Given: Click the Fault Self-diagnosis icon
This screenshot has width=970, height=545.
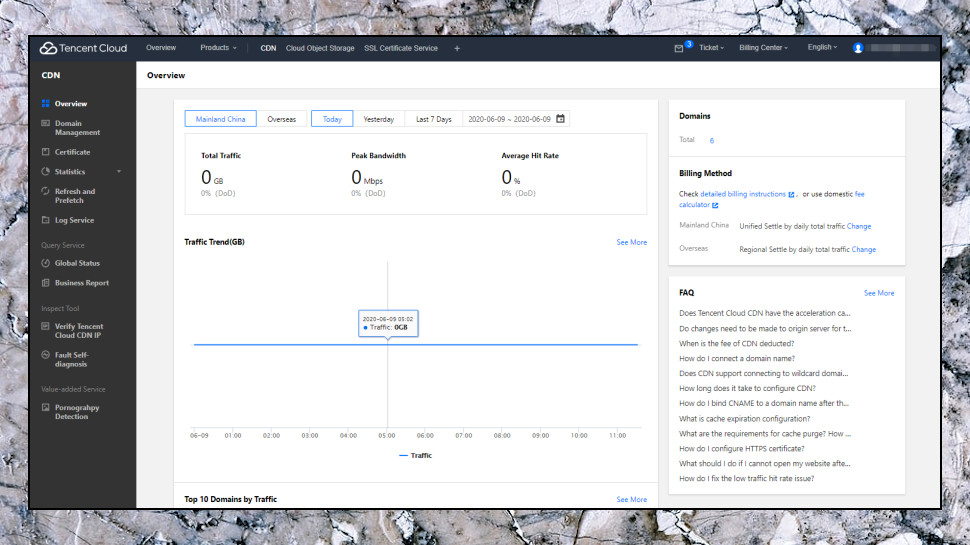Looking at the screenshot, I should tap(45, 355).
